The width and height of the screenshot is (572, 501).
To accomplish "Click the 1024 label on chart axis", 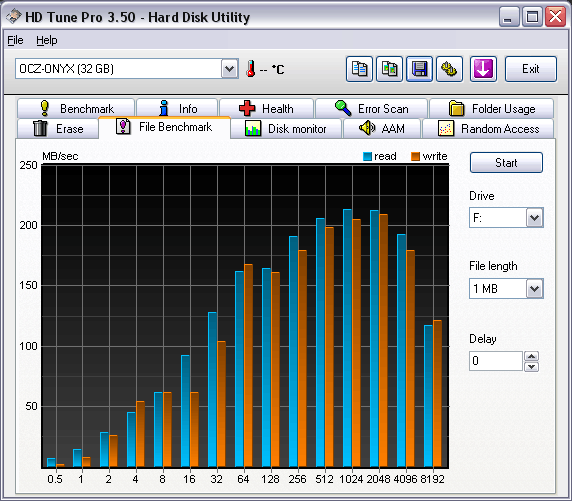I will 351,479.
